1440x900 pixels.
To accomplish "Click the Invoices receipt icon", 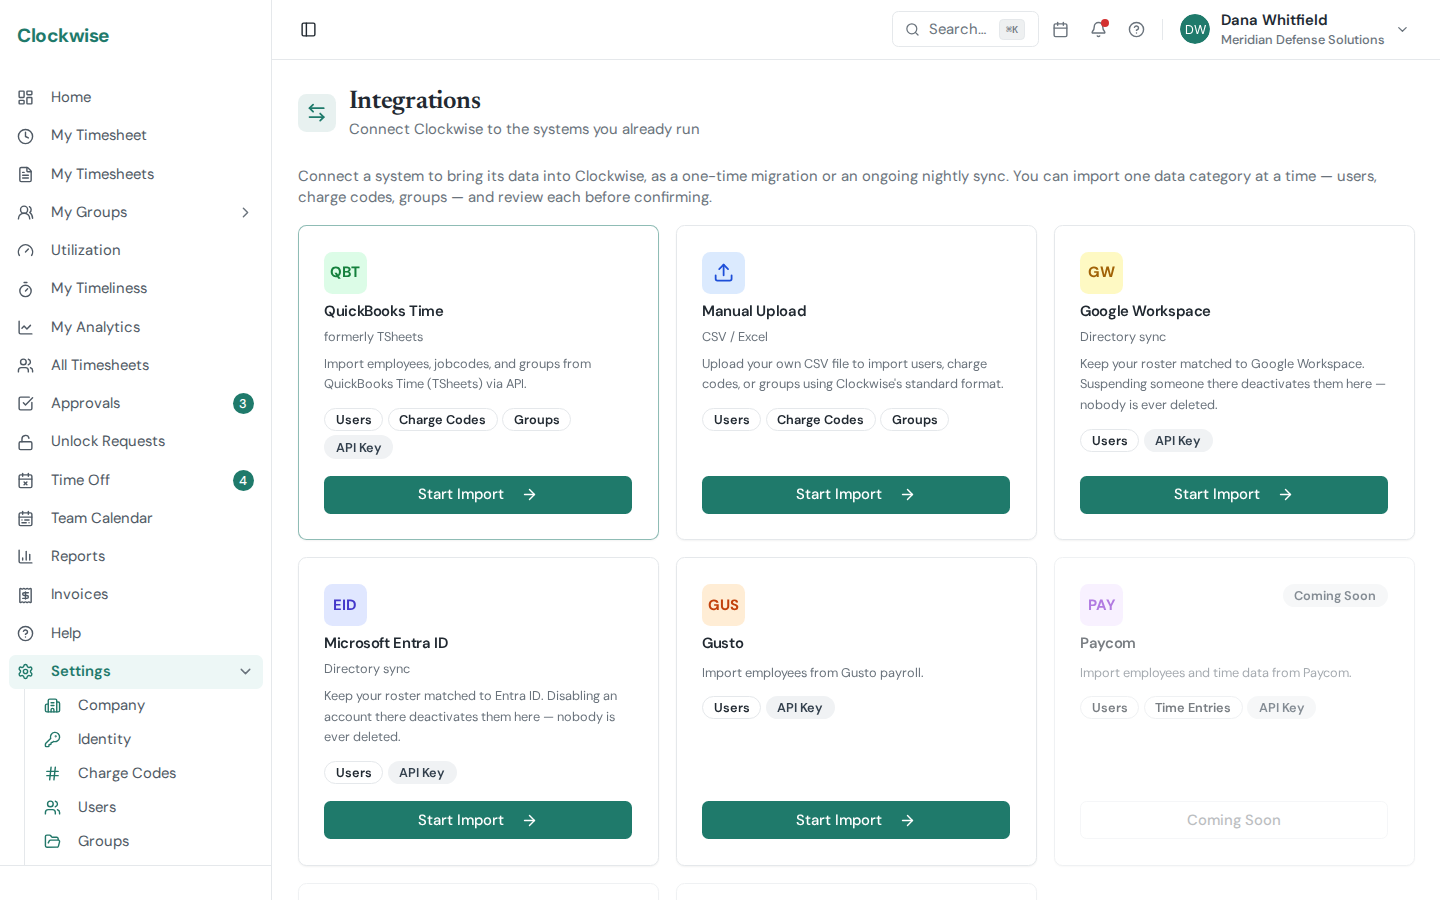I will 26,595.
